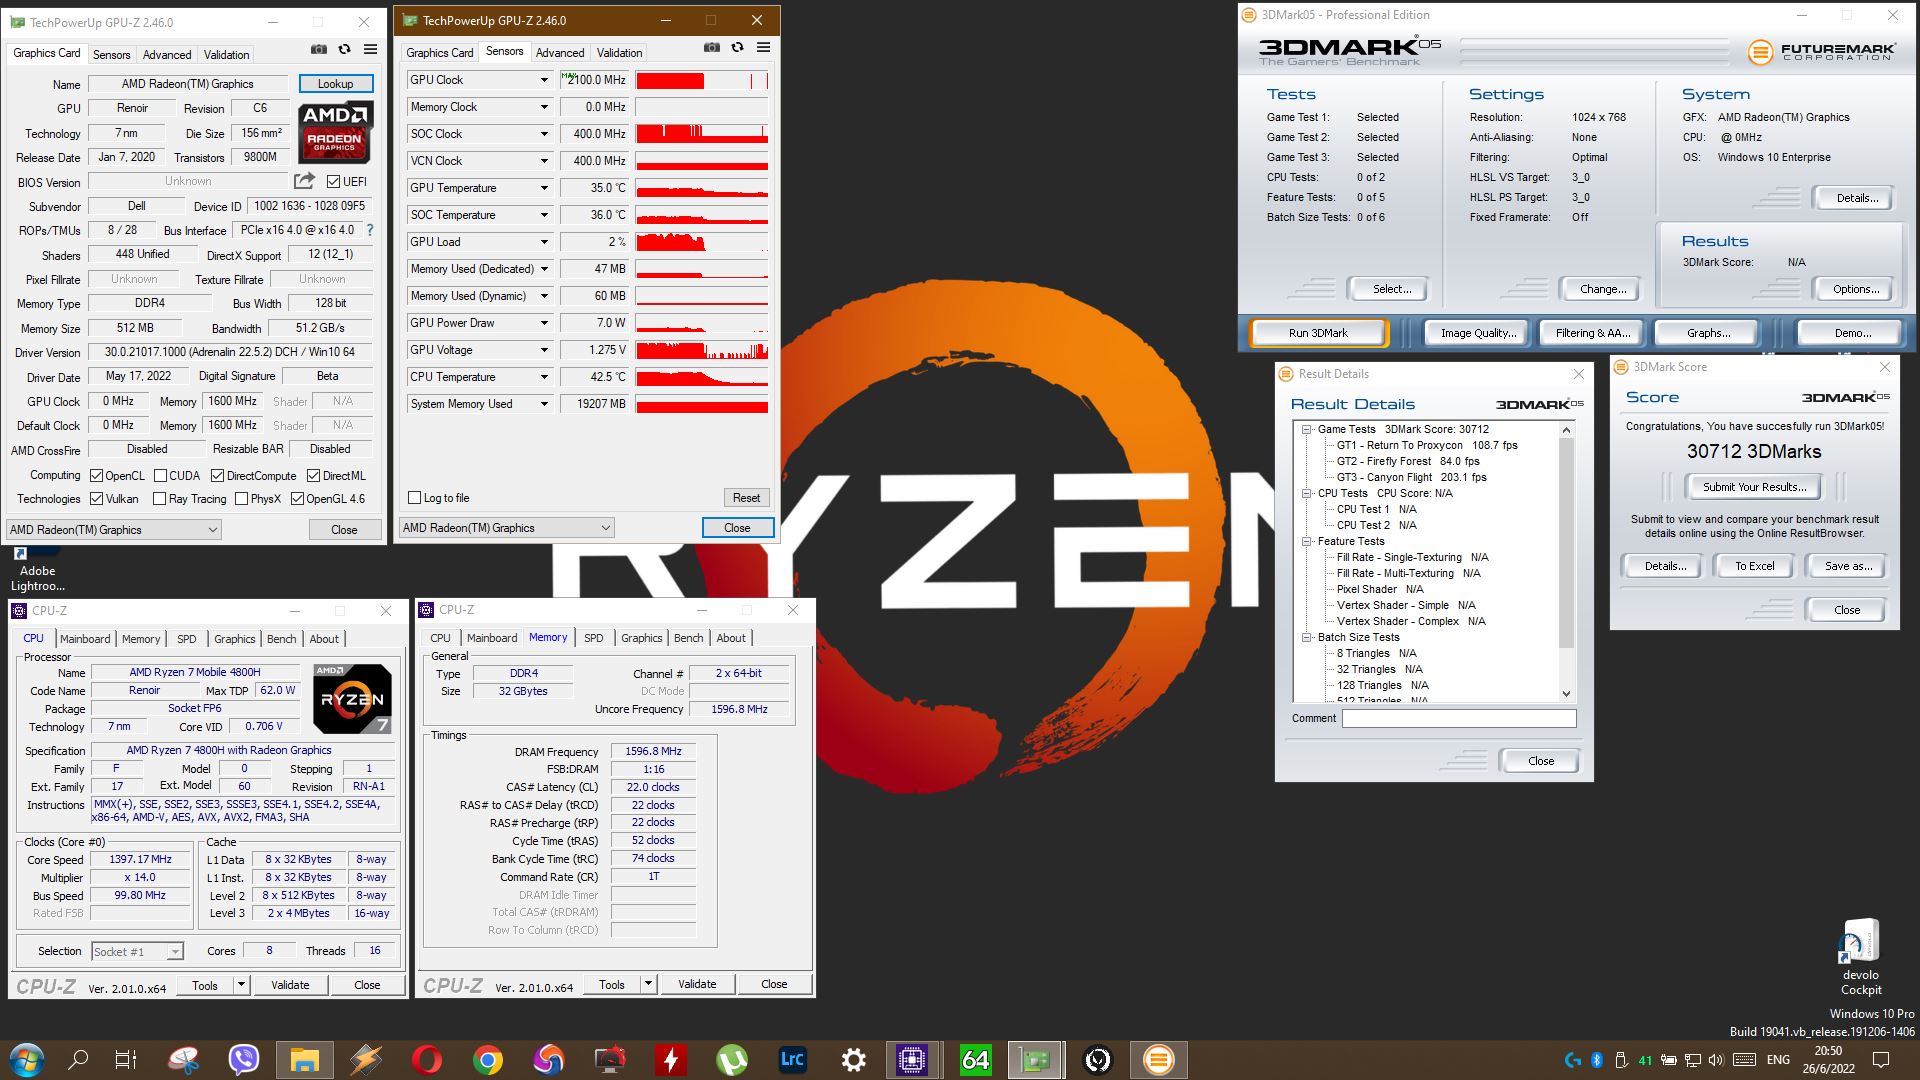The width and height of the screenshot is (1920, 1080).
Task: Open the Tools dropdown arrow in CPU-Z CPU window
Action: pos(241,985)
